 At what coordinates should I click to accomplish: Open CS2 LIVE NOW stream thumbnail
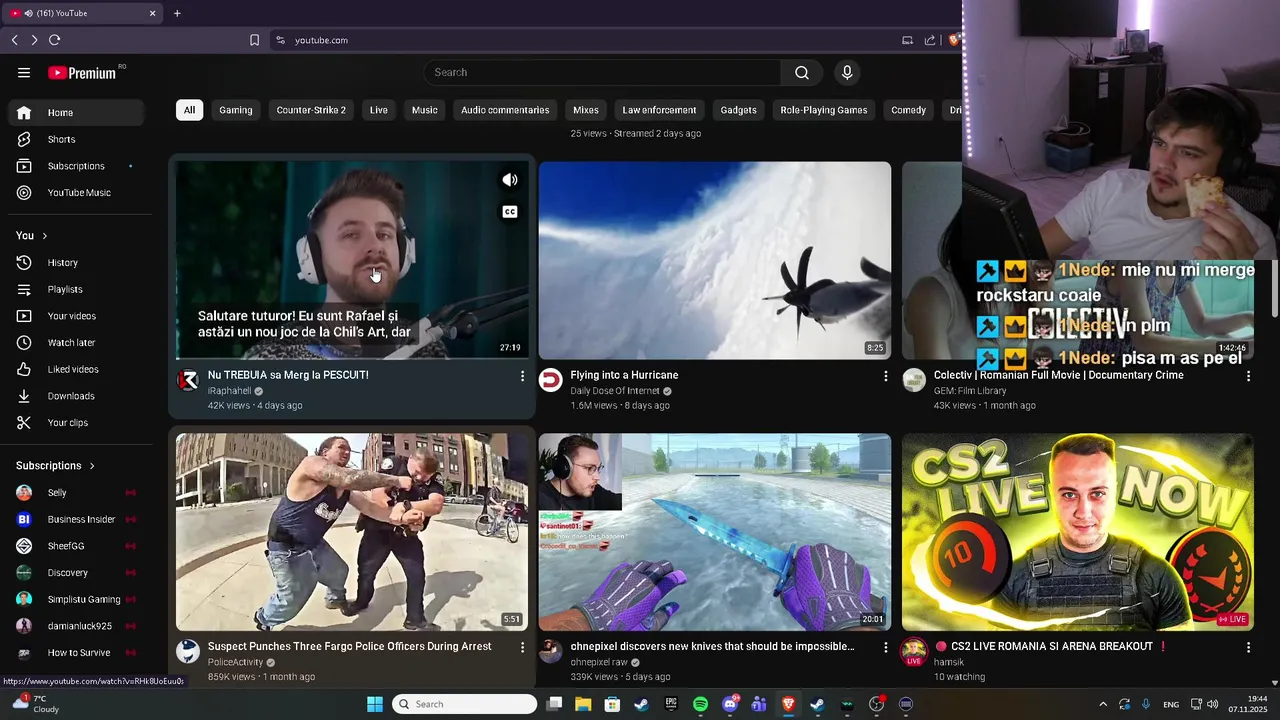pyautogui.click(x=1078, y=532)
